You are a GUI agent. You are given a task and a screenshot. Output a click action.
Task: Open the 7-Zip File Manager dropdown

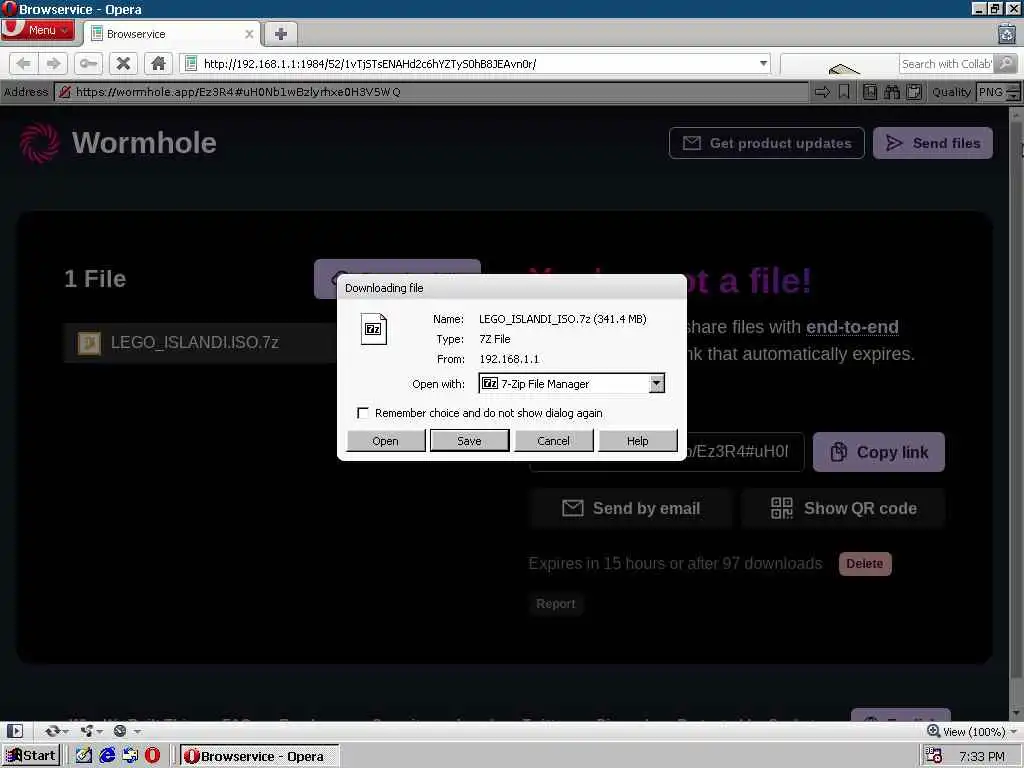click(571, 383)
